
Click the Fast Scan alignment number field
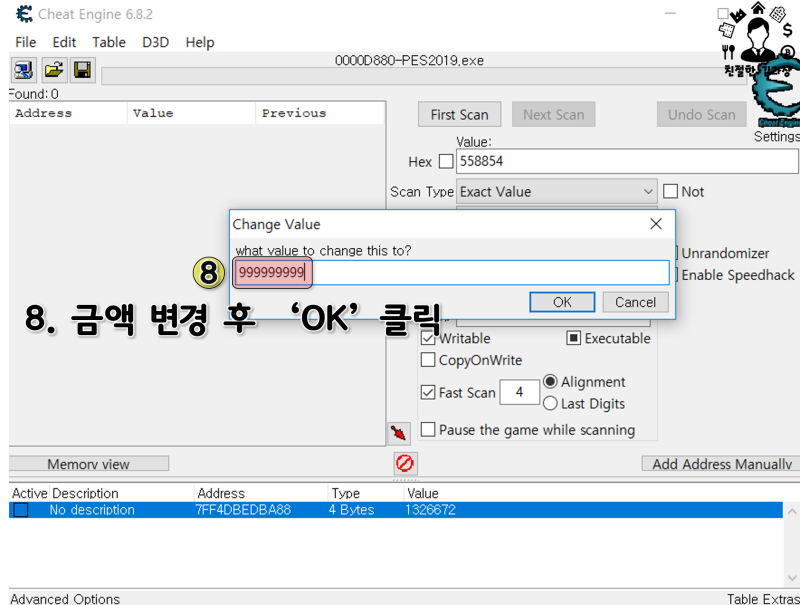tap(519, 392)
